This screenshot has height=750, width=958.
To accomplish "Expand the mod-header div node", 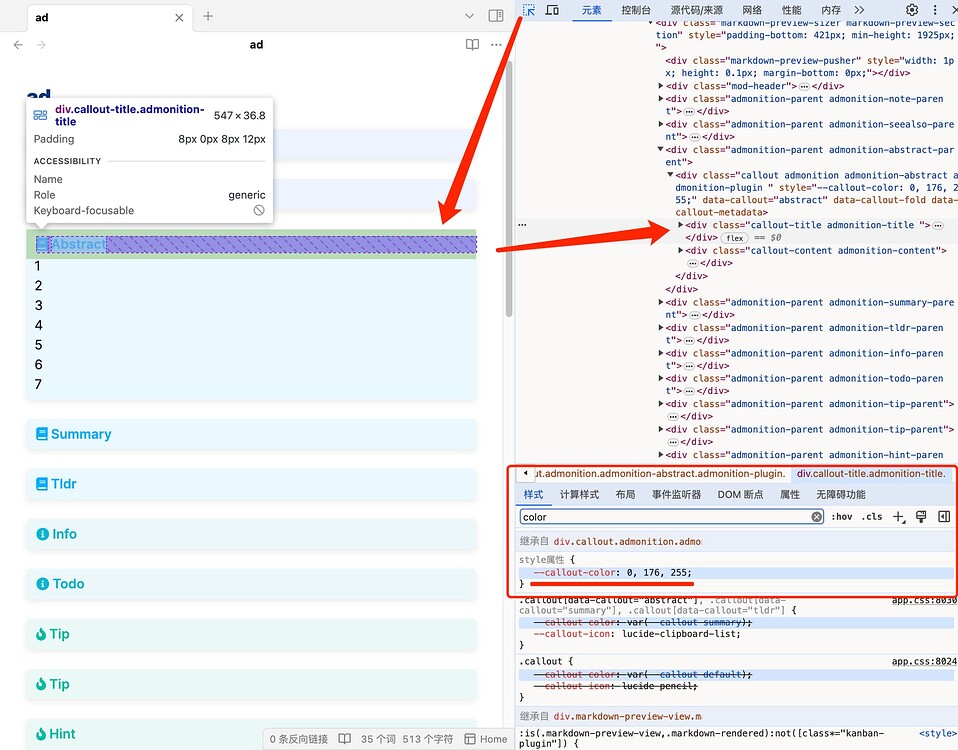I will pos(661,86).
